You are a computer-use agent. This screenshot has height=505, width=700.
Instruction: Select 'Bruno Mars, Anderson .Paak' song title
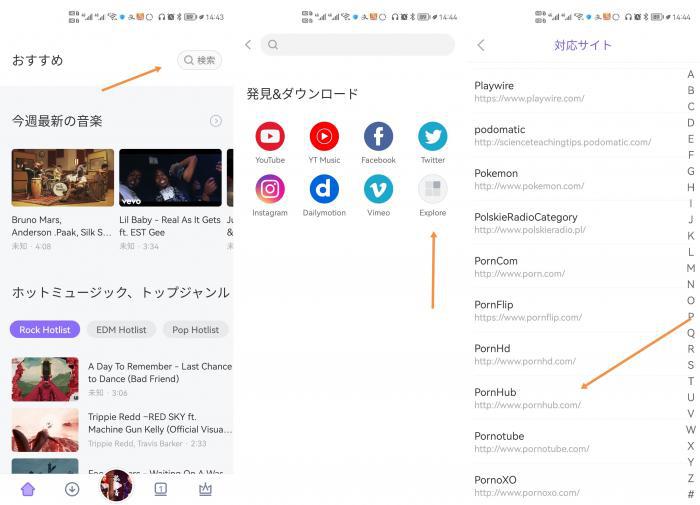62,226
